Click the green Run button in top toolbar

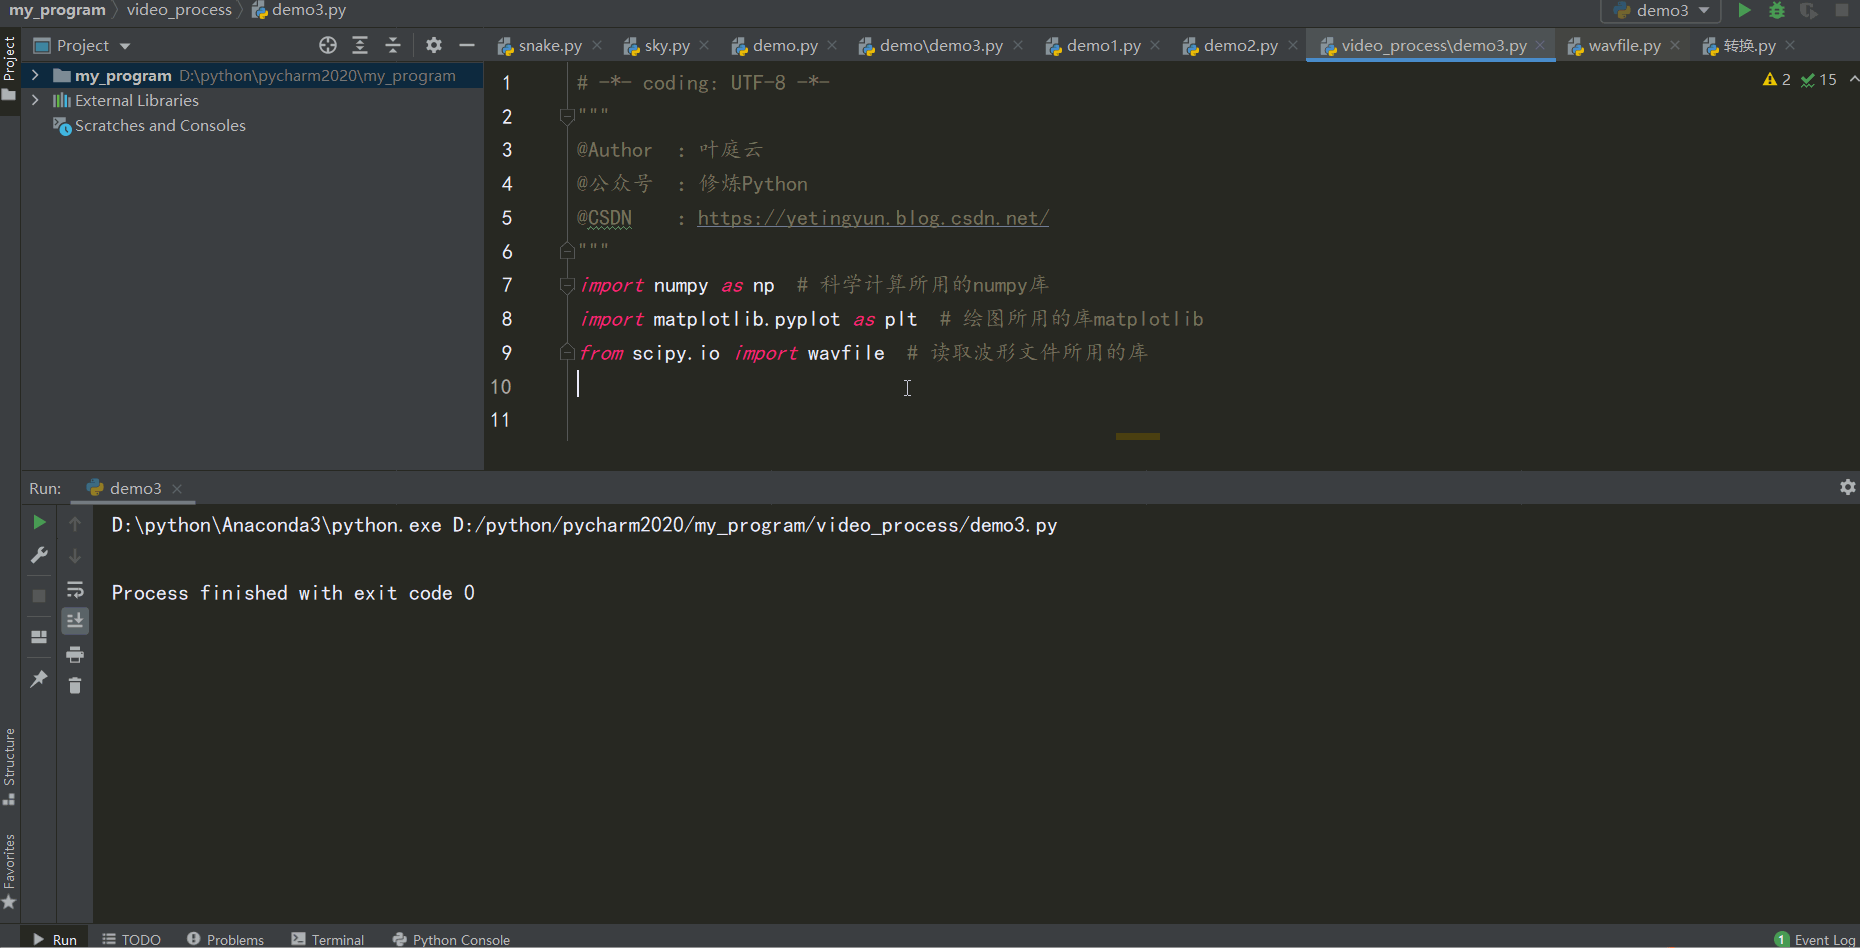pos(1744,10)
